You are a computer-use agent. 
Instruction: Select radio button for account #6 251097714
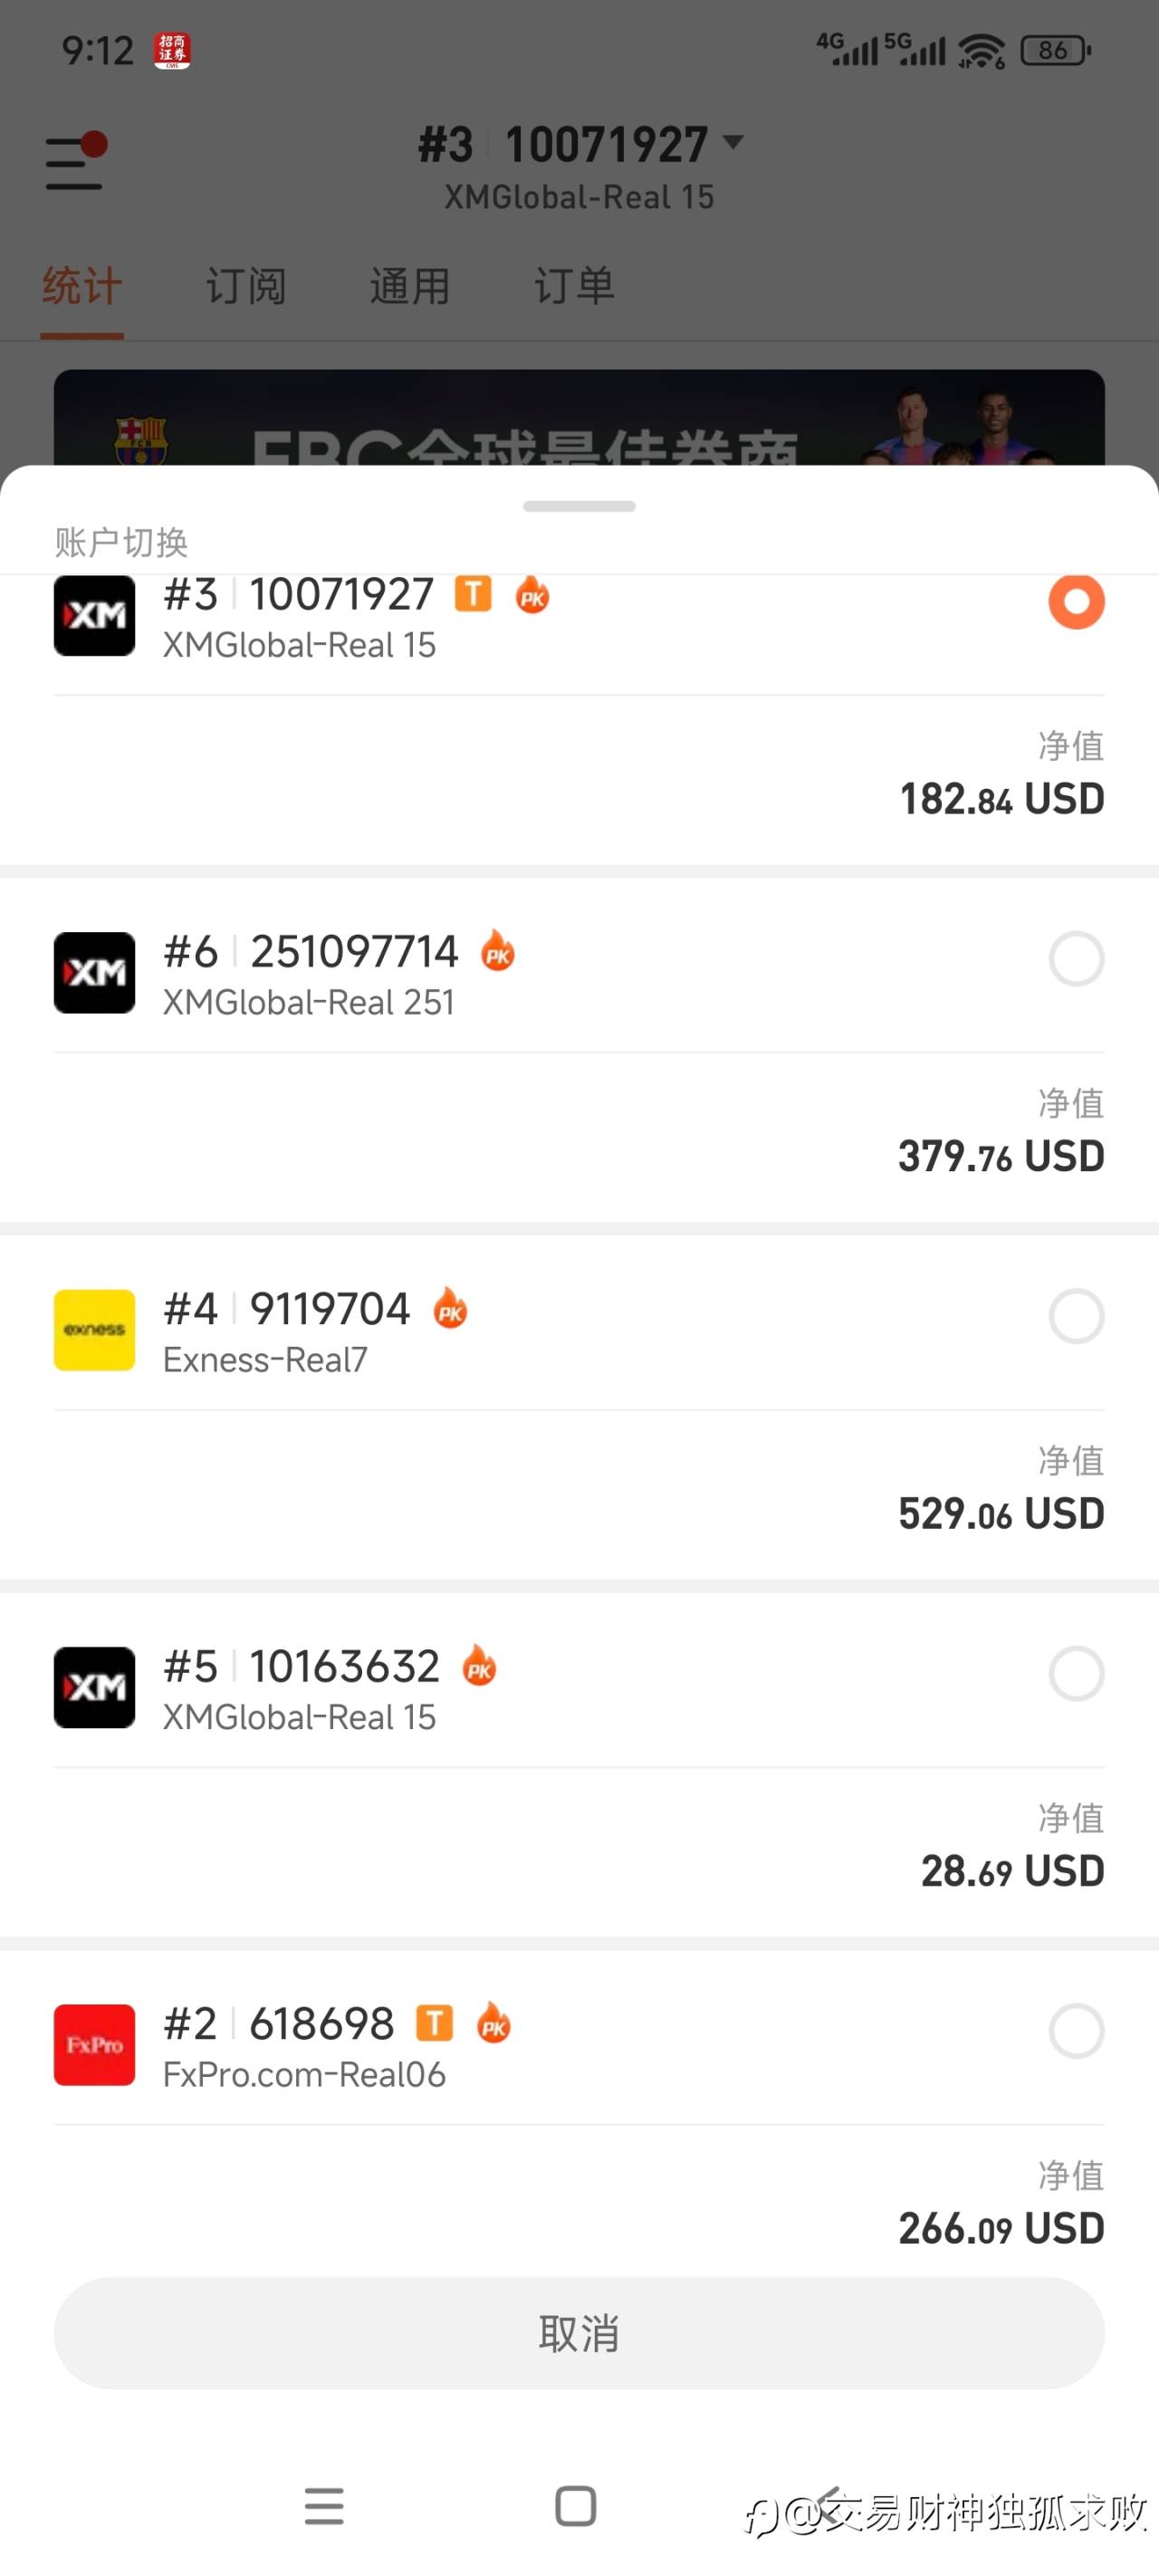pyautogui.click(x=1076, y=959)
